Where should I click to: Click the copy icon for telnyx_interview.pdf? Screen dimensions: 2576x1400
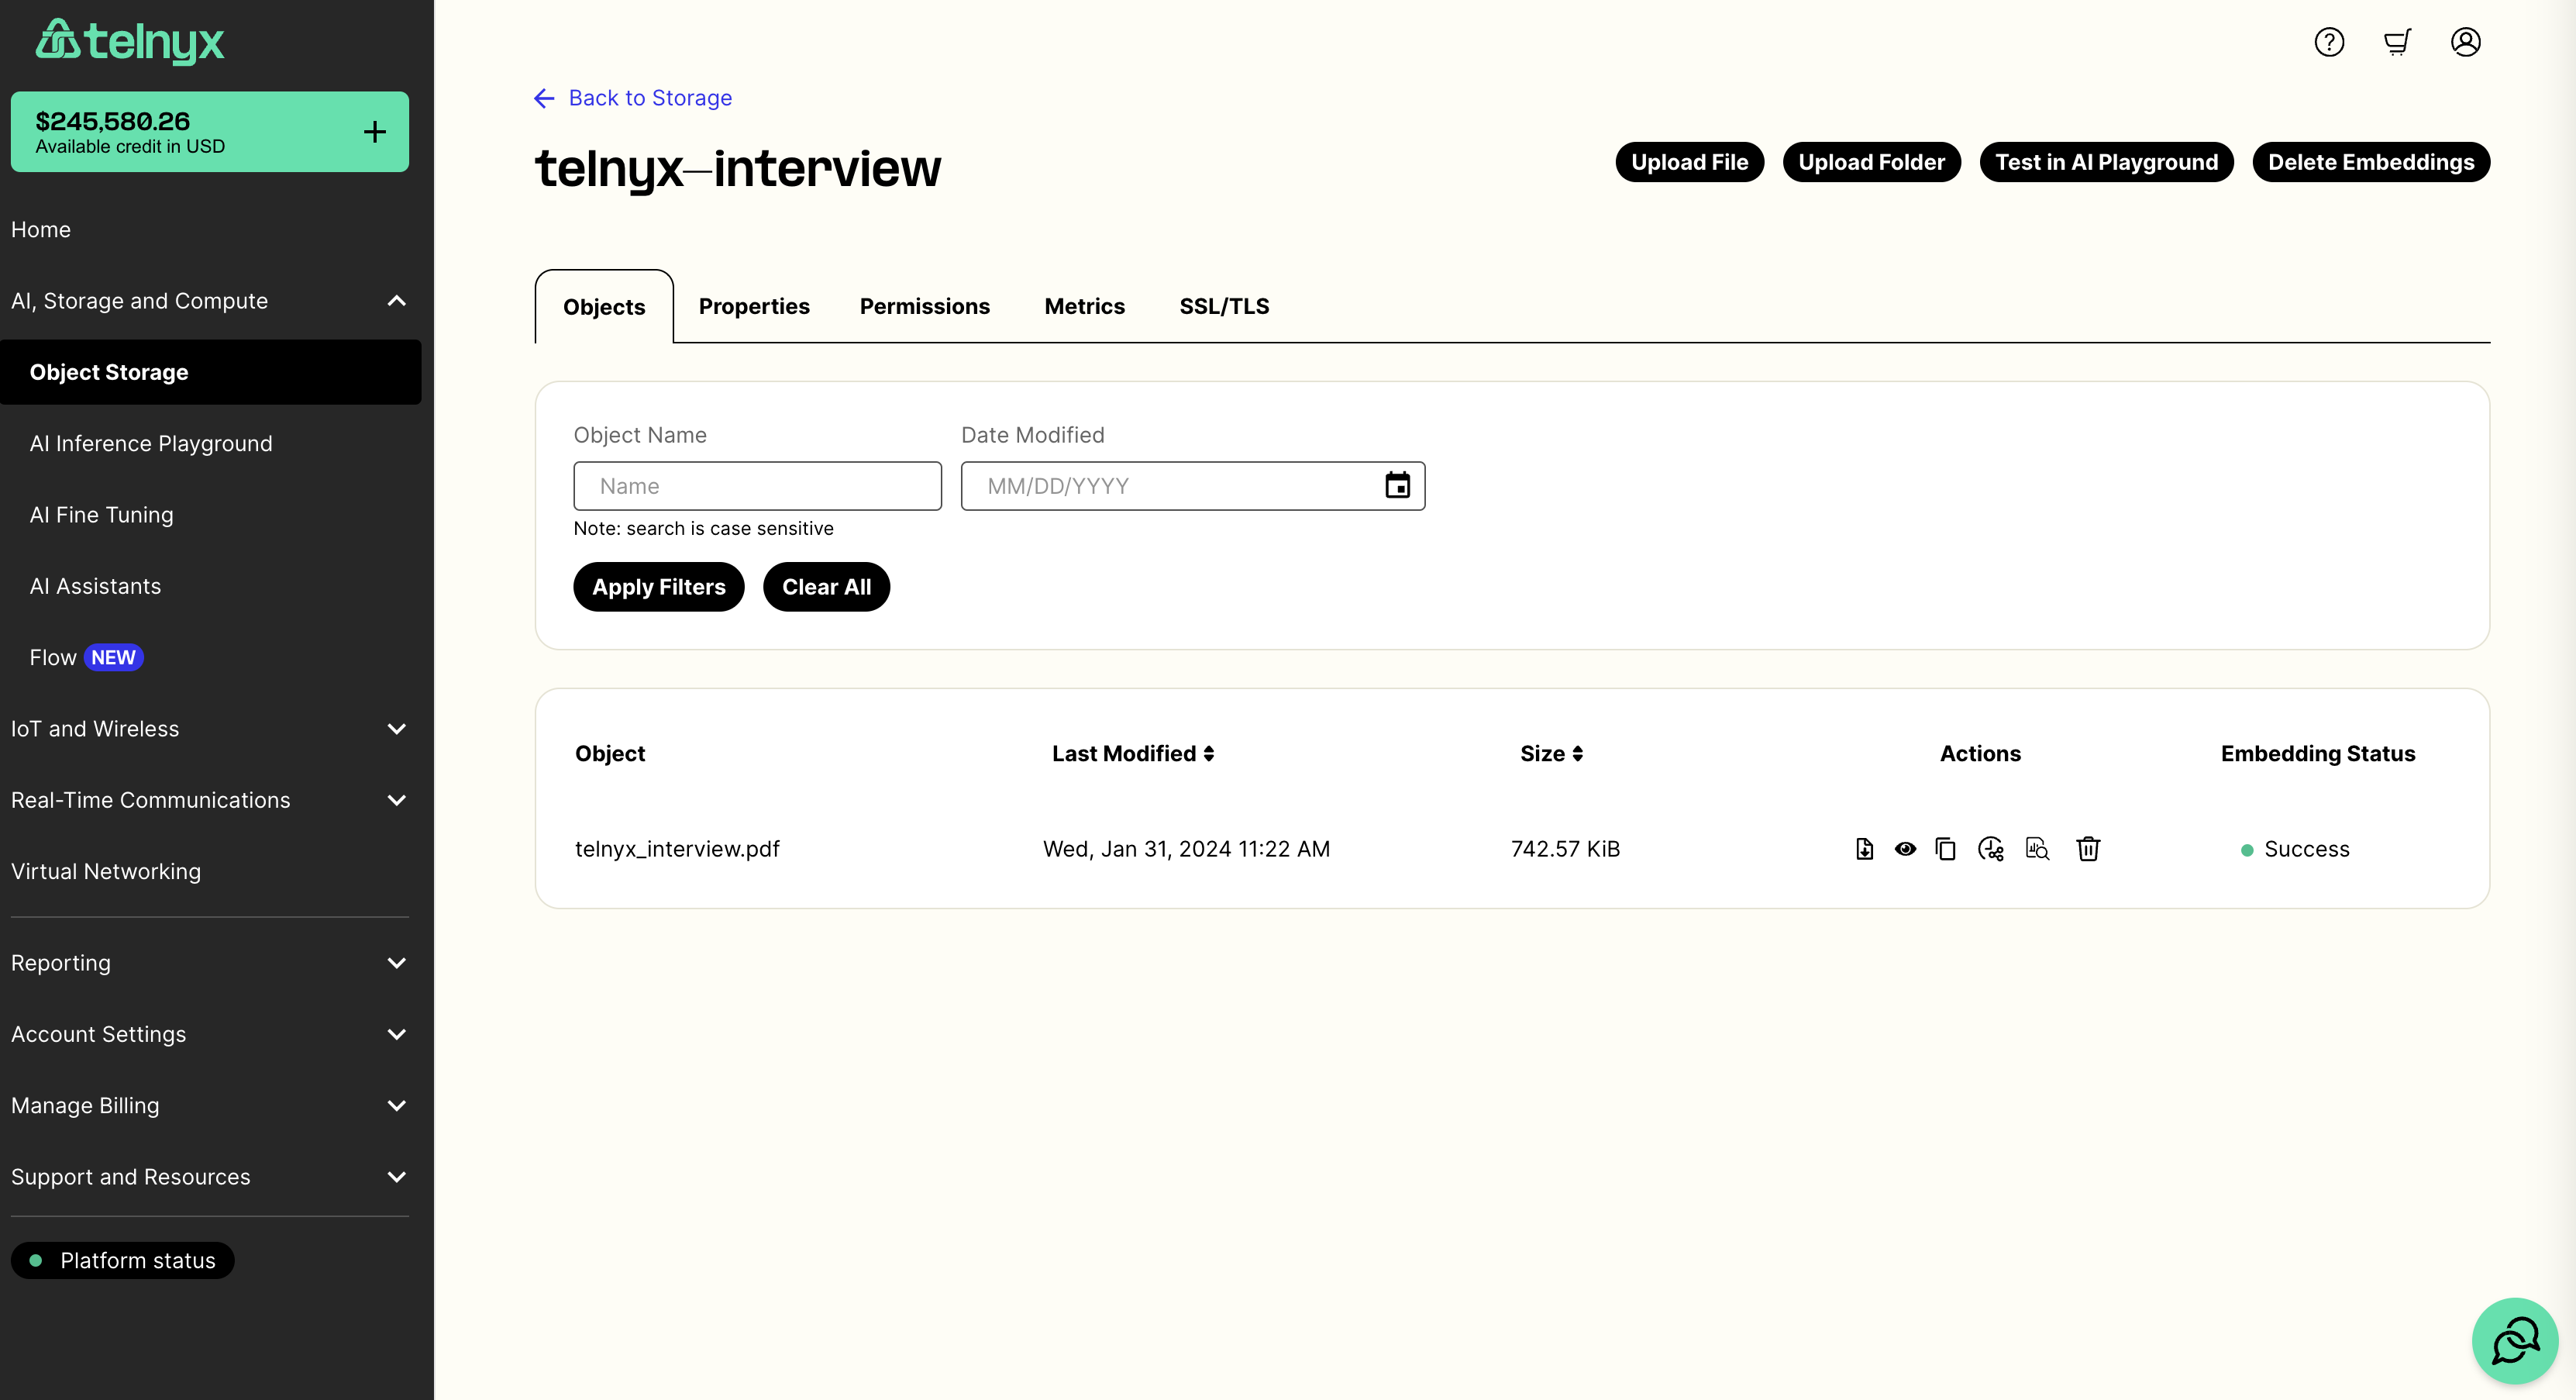coord(1944,848)
